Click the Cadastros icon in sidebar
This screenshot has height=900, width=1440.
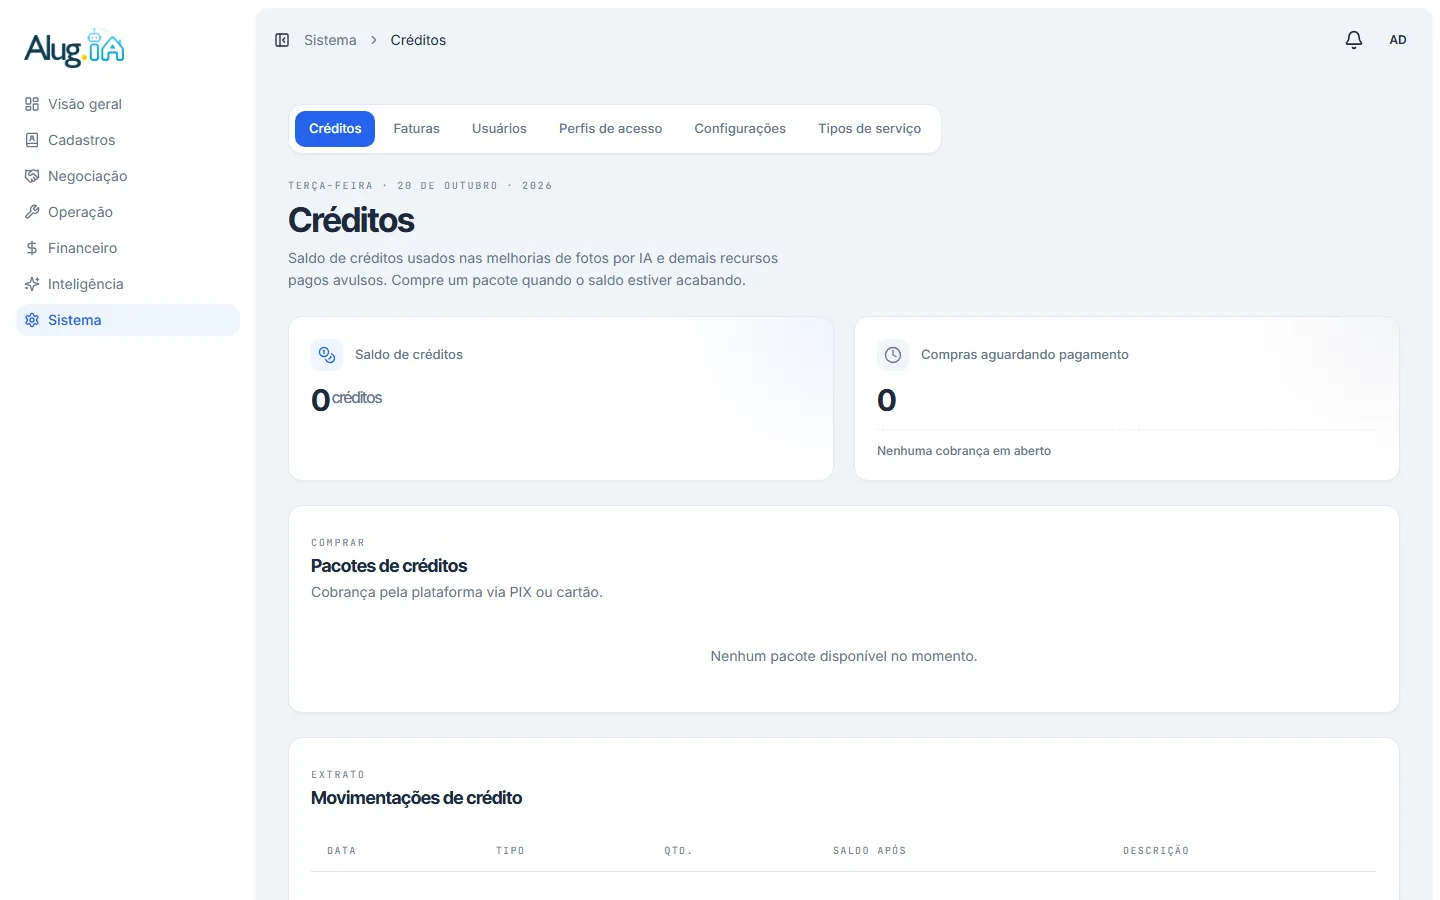[32, 140]
